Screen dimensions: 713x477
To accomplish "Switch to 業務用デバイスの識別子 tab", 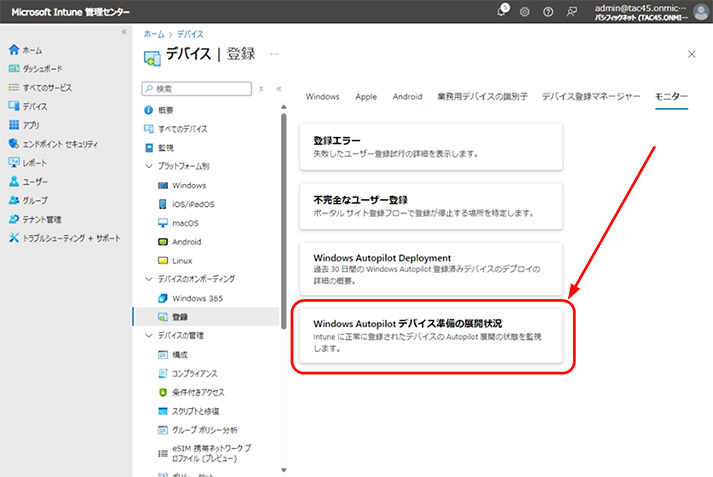I will (x=482, y=96).
